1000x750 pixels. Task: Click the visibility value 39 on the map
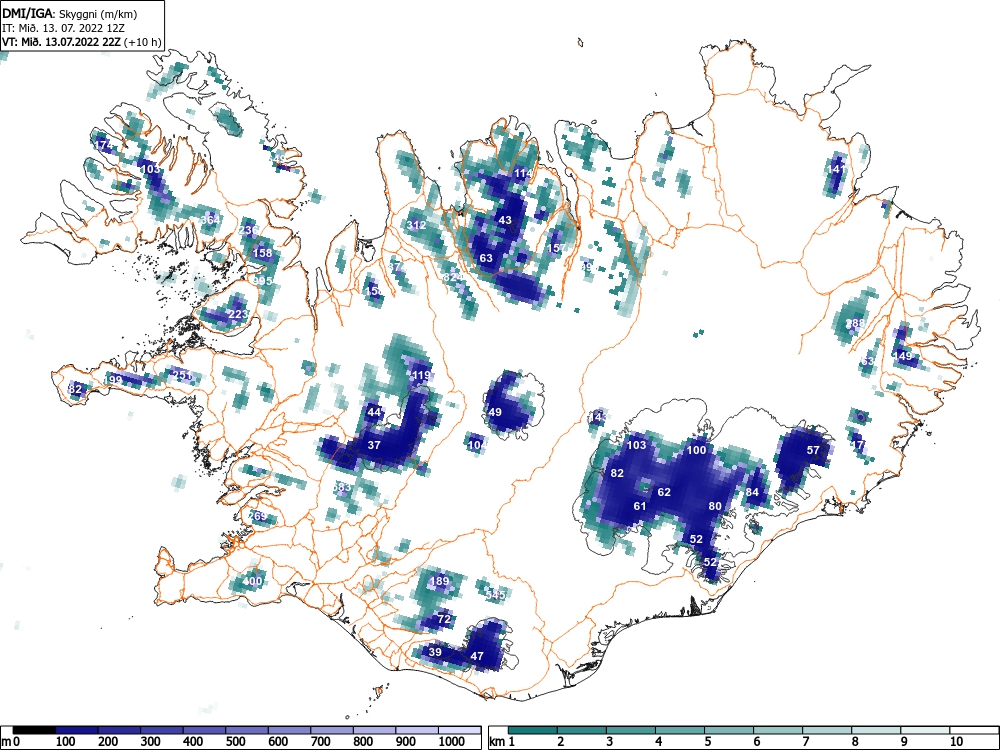435,652
